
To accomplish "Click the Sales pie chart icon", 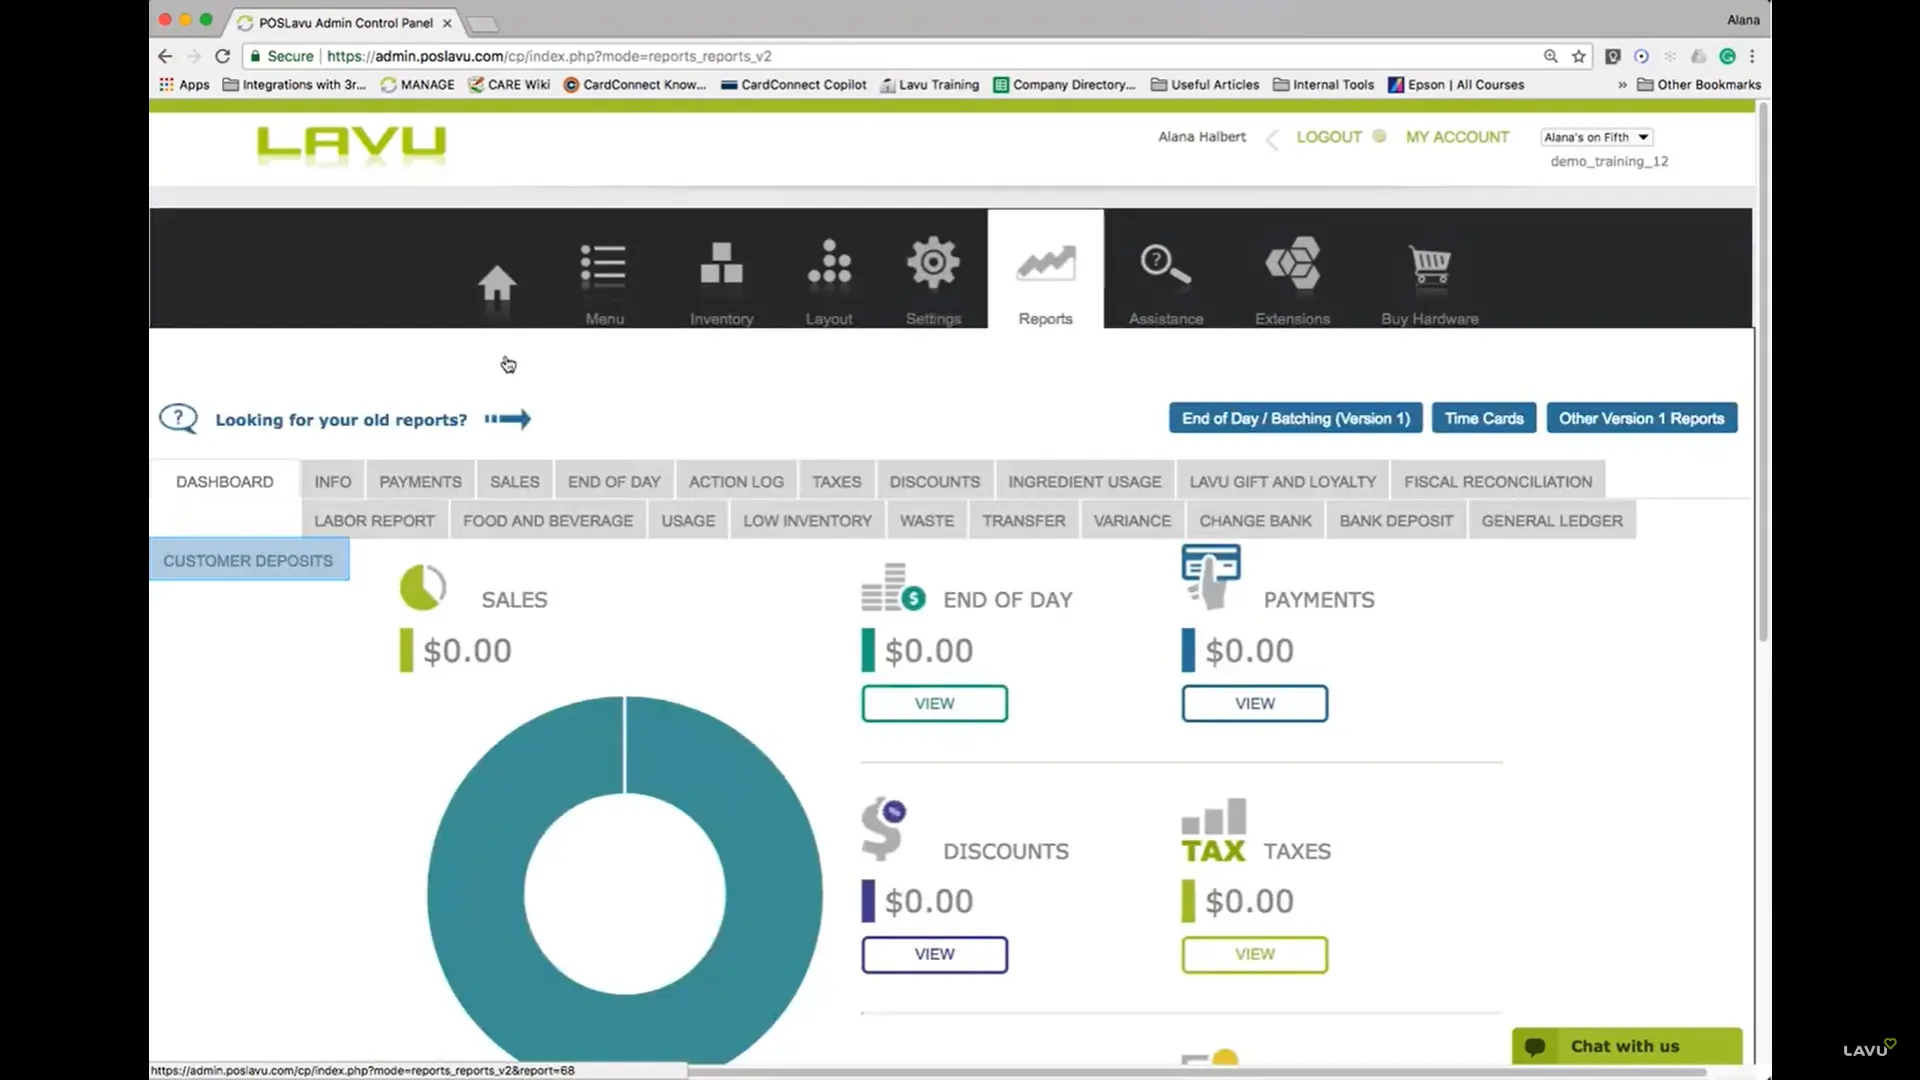I will coord(423,587).
